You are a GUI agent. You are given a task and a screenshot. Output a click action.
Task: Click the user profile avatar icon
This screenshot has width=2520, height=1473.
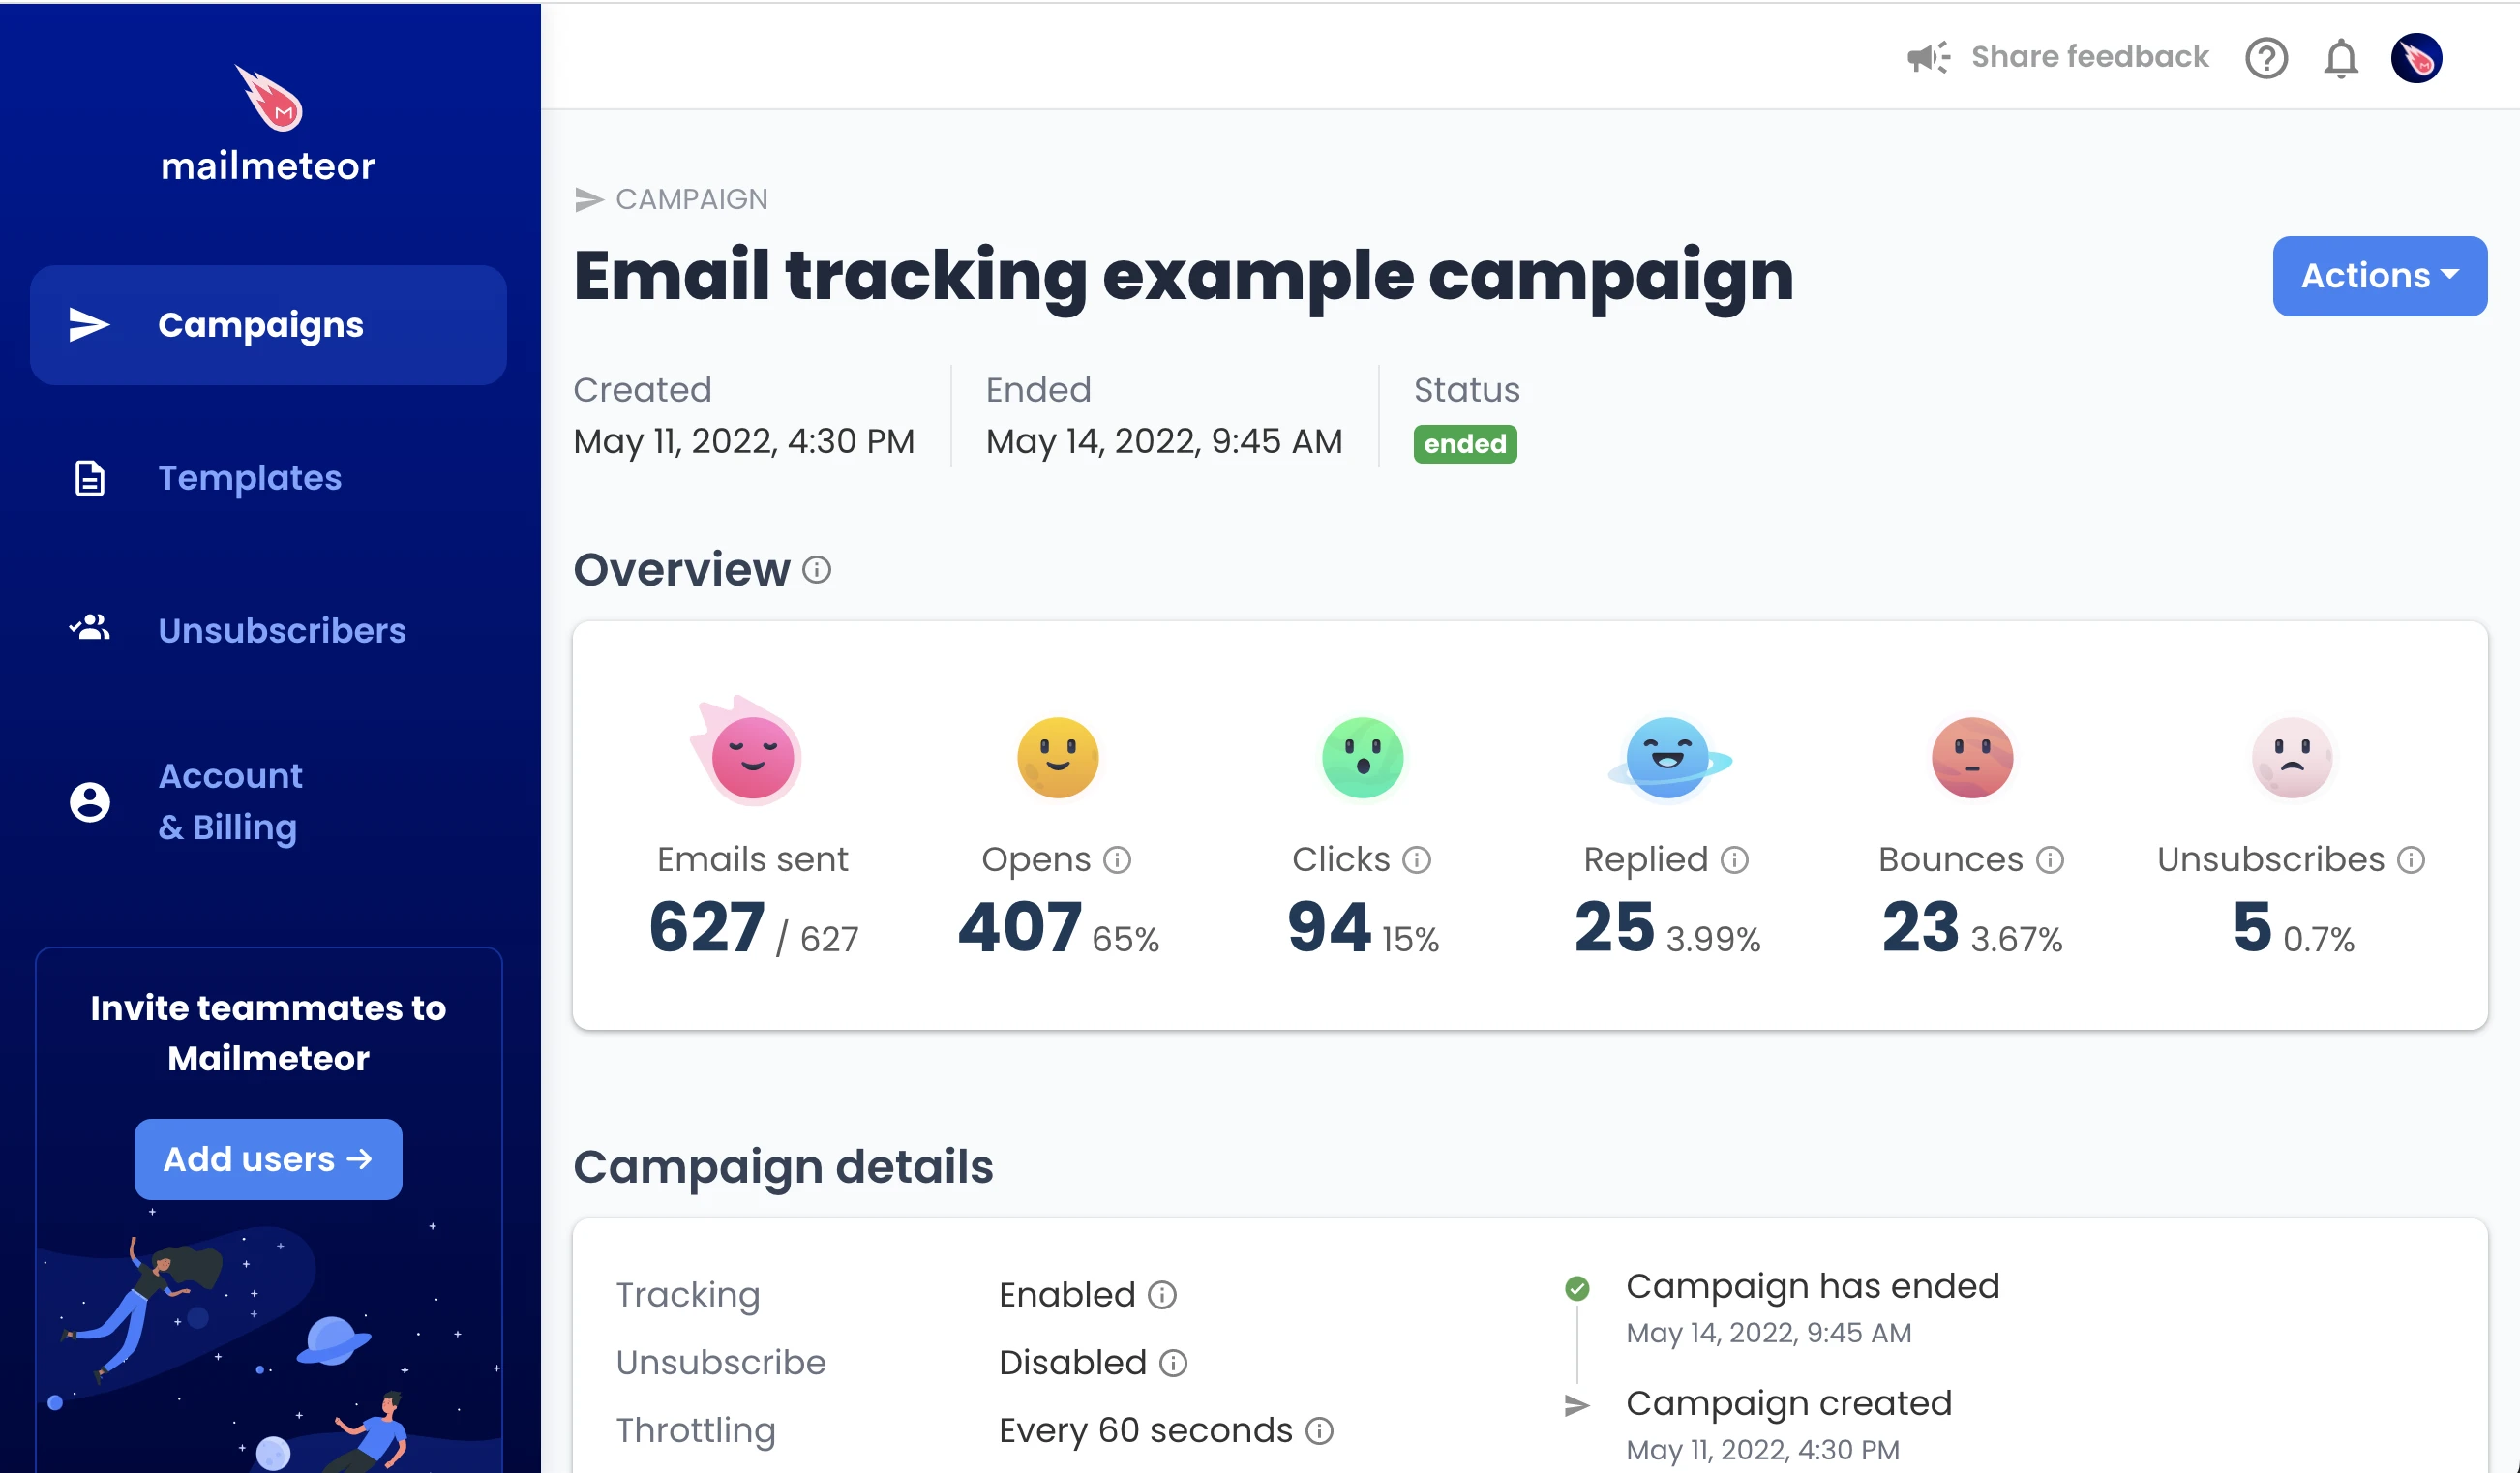2418,58
